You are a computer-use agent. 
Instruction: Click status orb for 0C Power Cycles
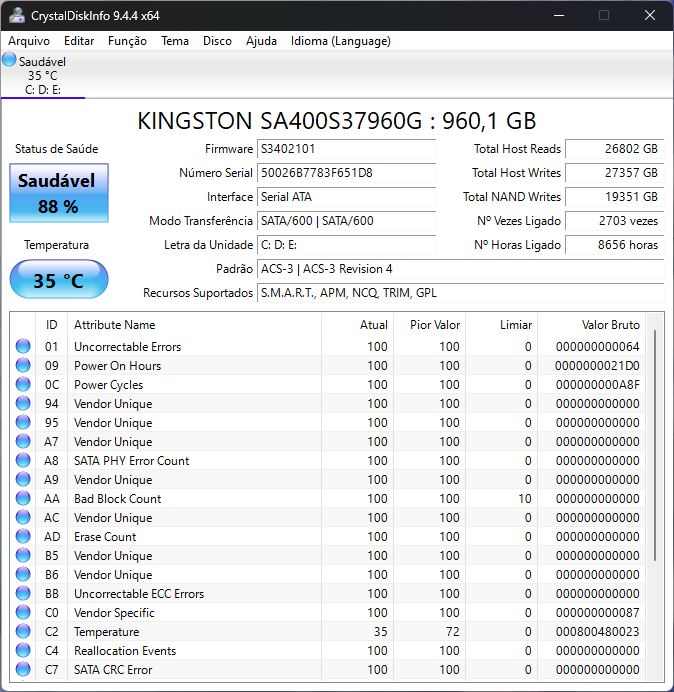[23, 384]
